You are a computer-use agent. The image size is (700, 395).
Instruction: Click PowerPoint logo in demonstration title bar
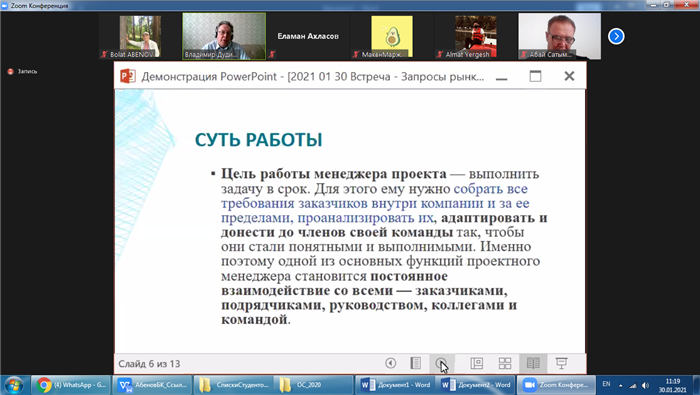click(x=128, y=76)
